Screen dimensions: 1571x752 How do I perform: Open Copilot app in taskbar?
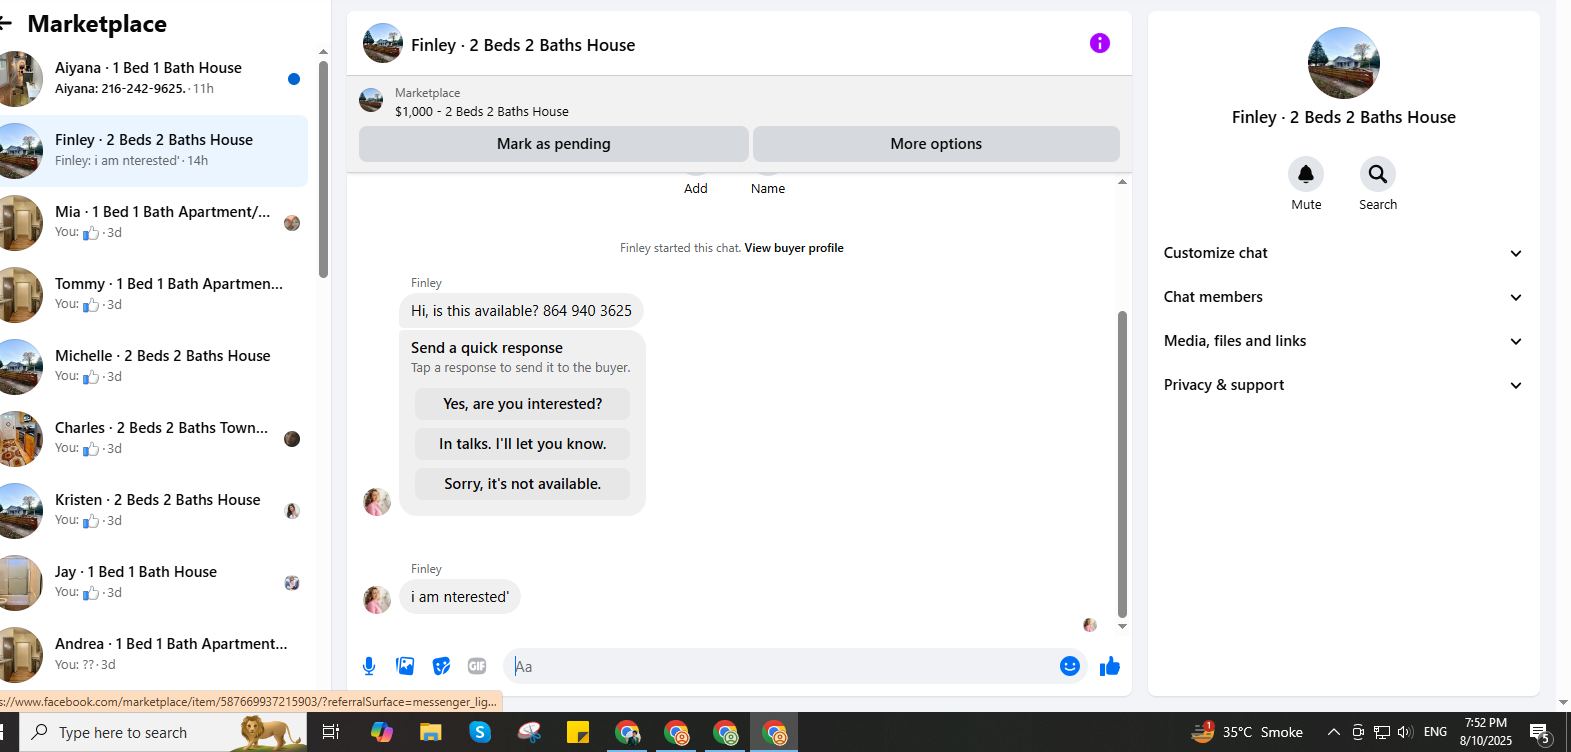pyautogui.click(x=381, y=732)
